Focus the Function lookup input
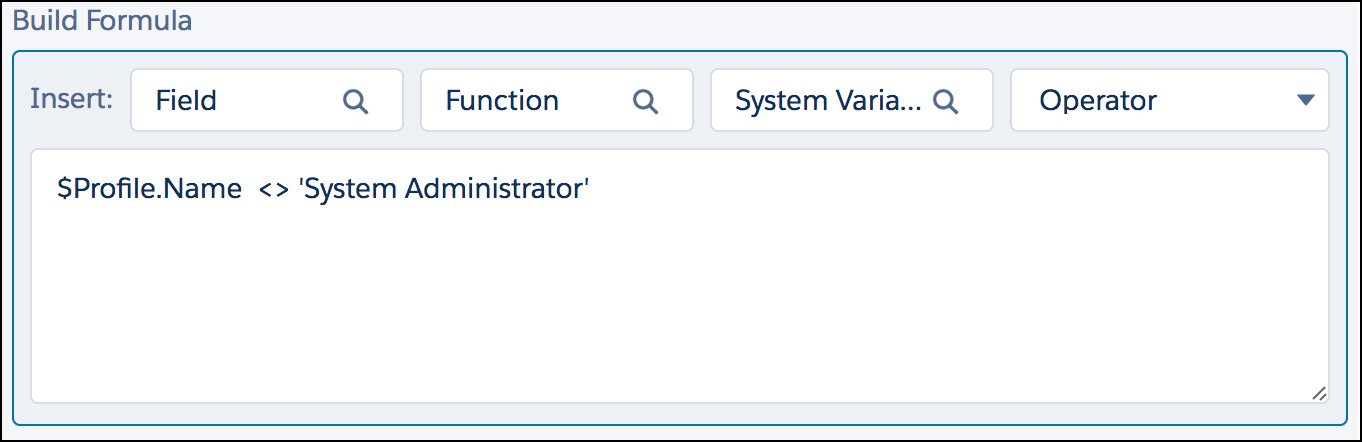 [x=557, y=100]
